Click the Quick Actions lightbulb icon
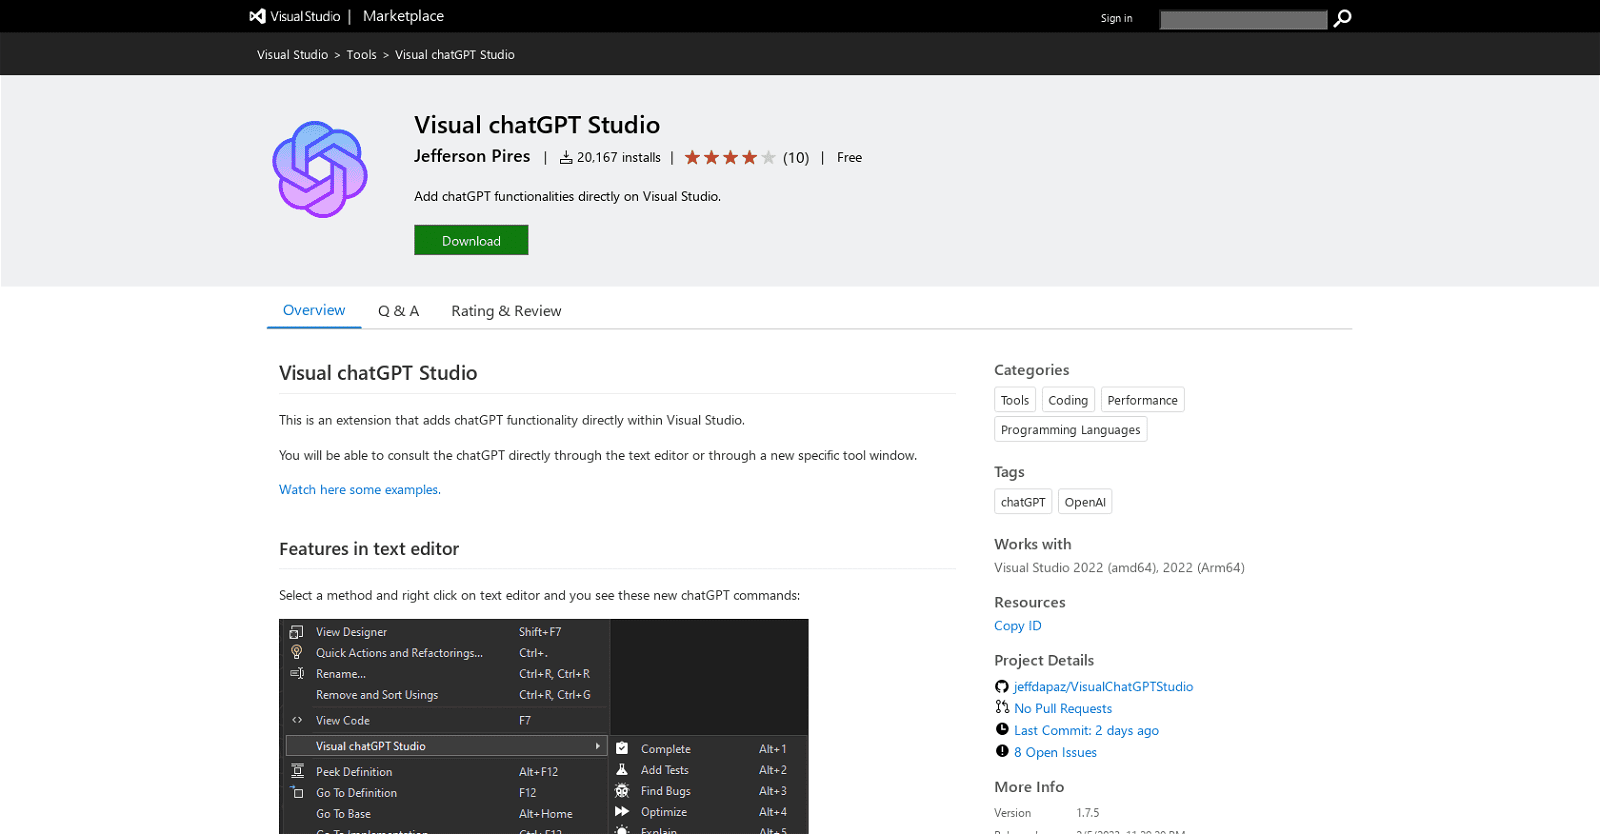 (297, 652)
